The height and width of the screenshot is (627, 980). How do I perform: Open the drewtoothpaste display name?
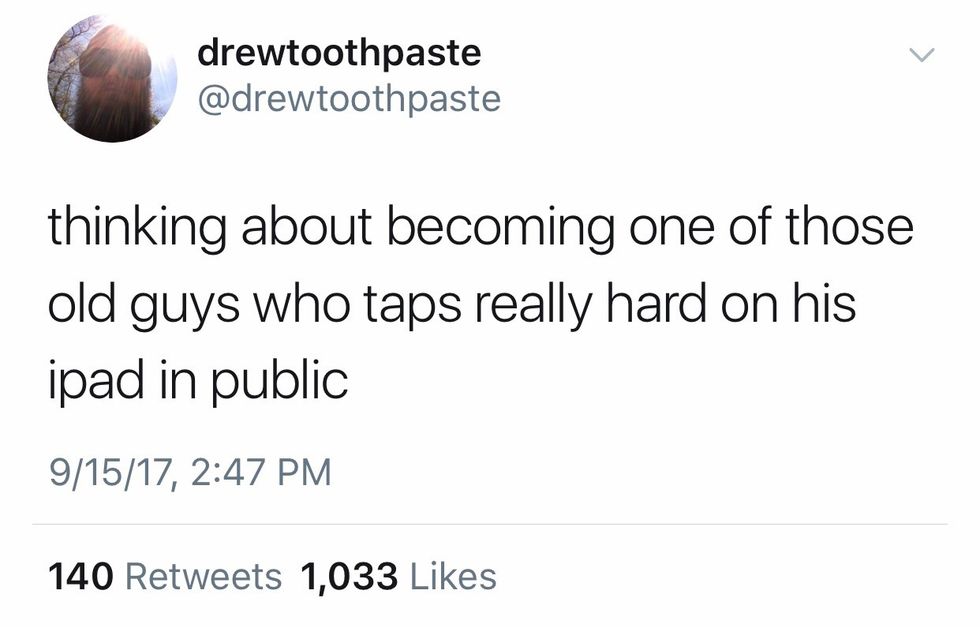pos(339,54)
